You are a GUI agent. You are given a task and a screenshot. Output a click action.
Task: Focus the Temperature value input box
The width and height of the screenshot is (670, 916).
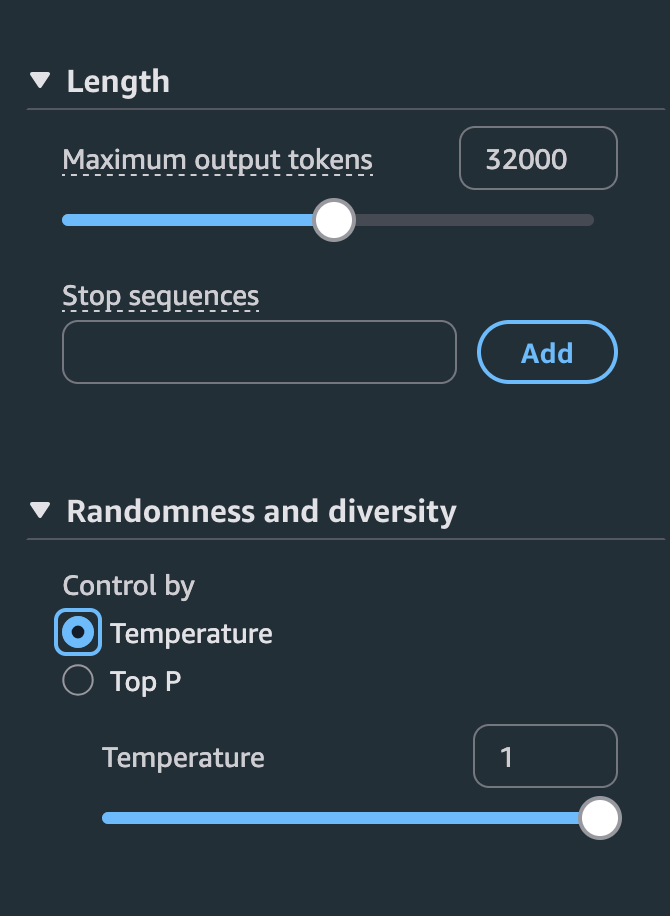click(x=545, y=757)
